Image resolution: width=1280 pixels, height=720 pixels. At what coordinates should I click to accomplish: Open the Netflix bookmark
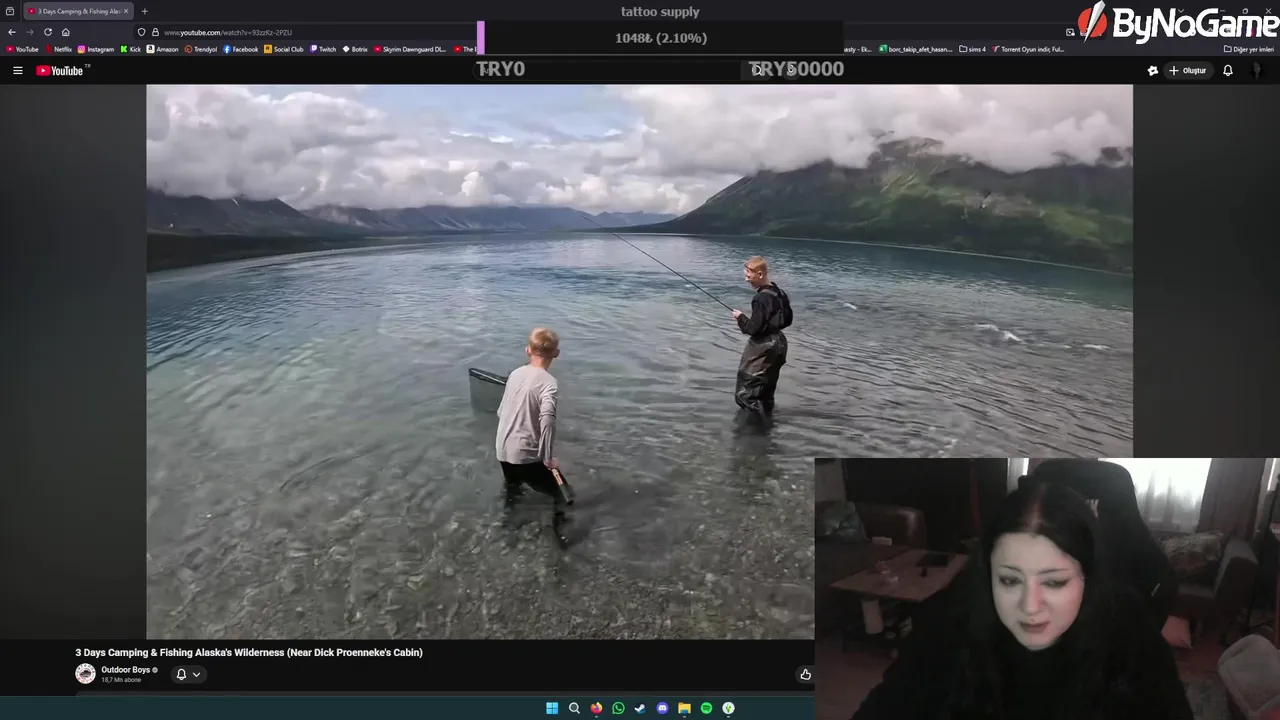click(58, 49)
